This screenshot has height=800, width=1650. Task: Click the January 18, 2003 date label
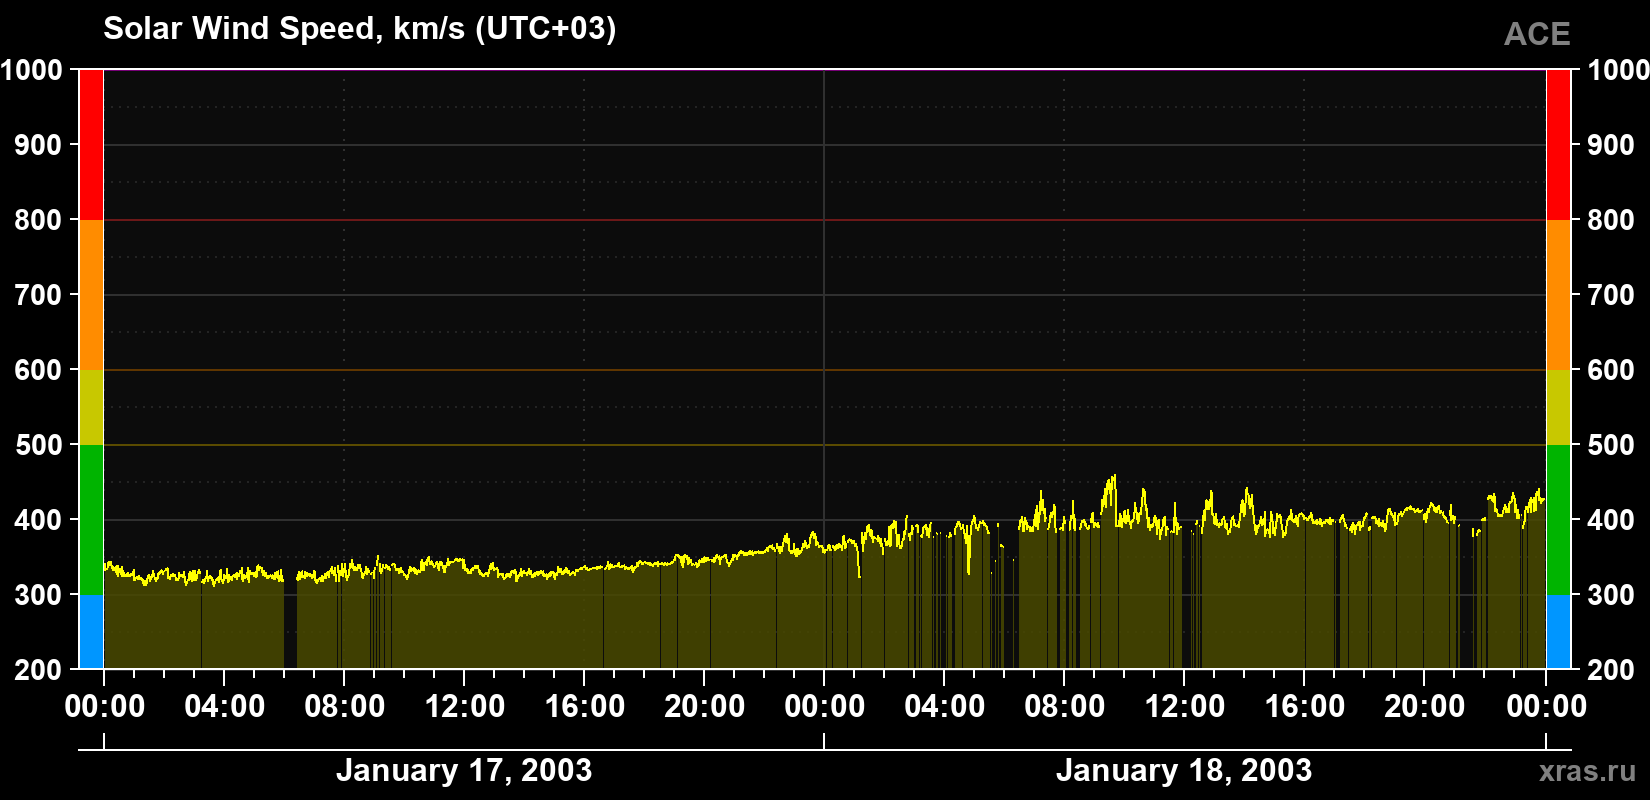[1184, 770]
